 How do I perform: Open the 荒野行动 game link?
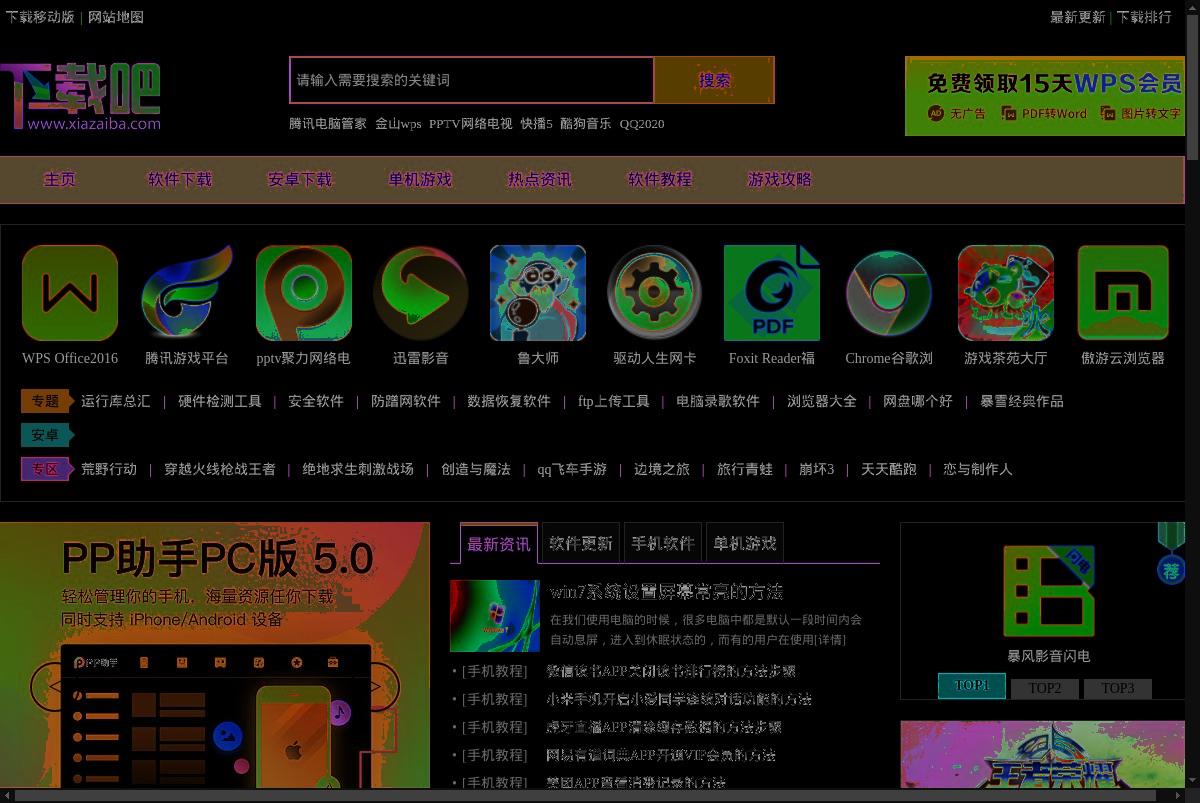[x=109, y=469]
